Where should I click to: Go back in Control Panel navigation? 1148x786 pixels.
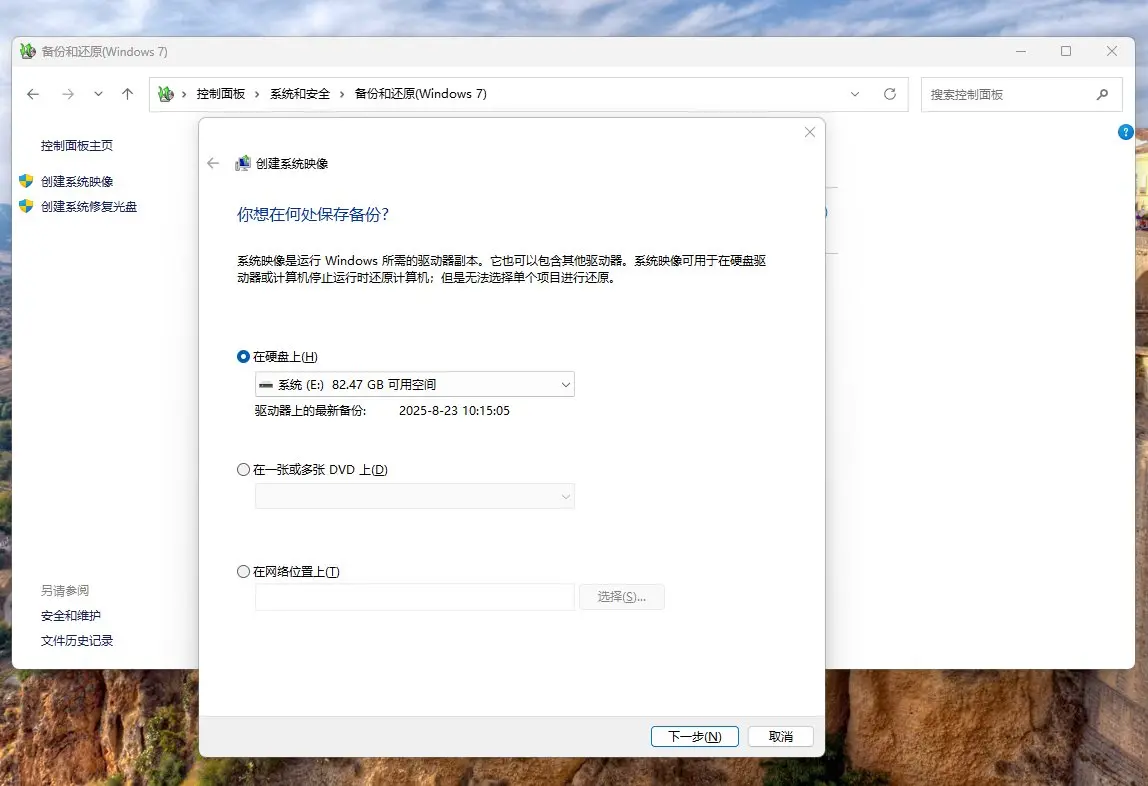click(33, 94)
